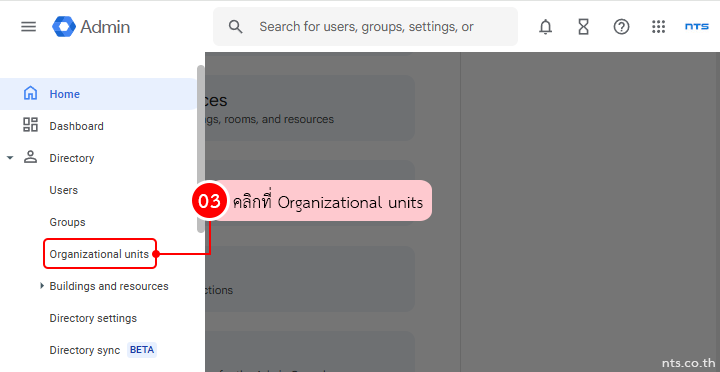Click the search magnifier icon
Image resolution: width=720 pixels, height=372 pixels.
[236, 27]
